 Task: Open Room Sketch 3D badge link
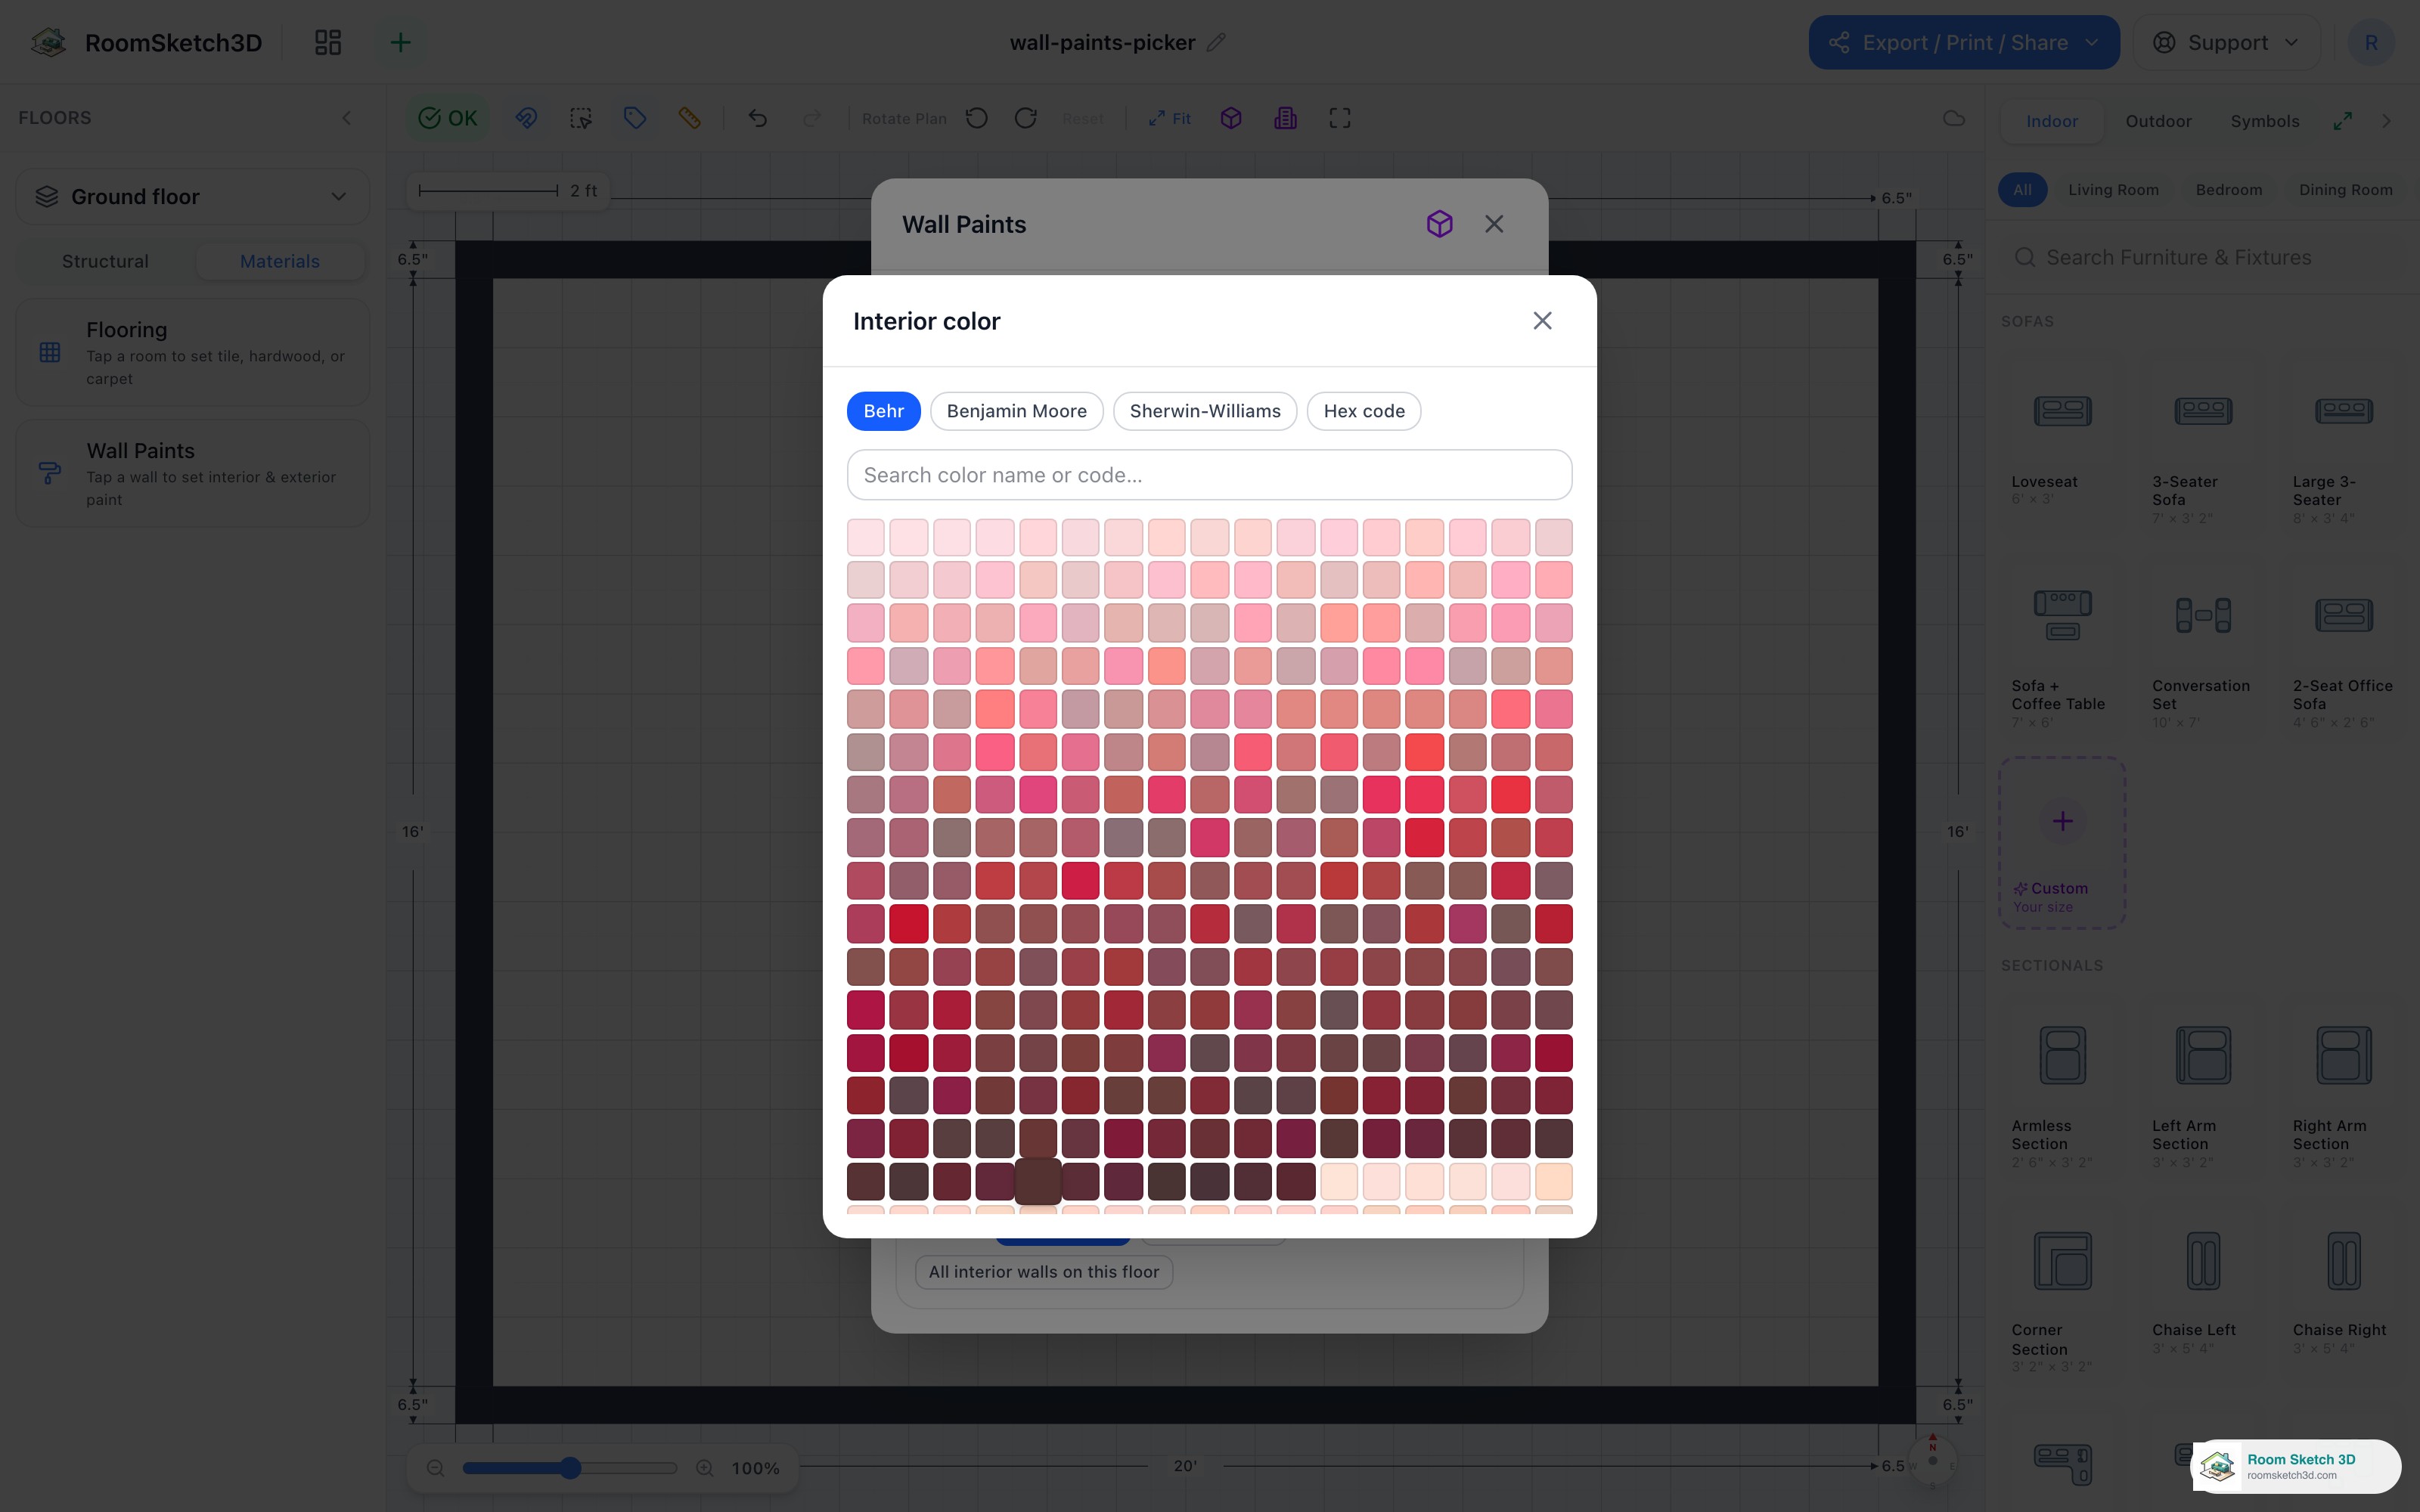pyautogui.click(x=2296, y=1466)
